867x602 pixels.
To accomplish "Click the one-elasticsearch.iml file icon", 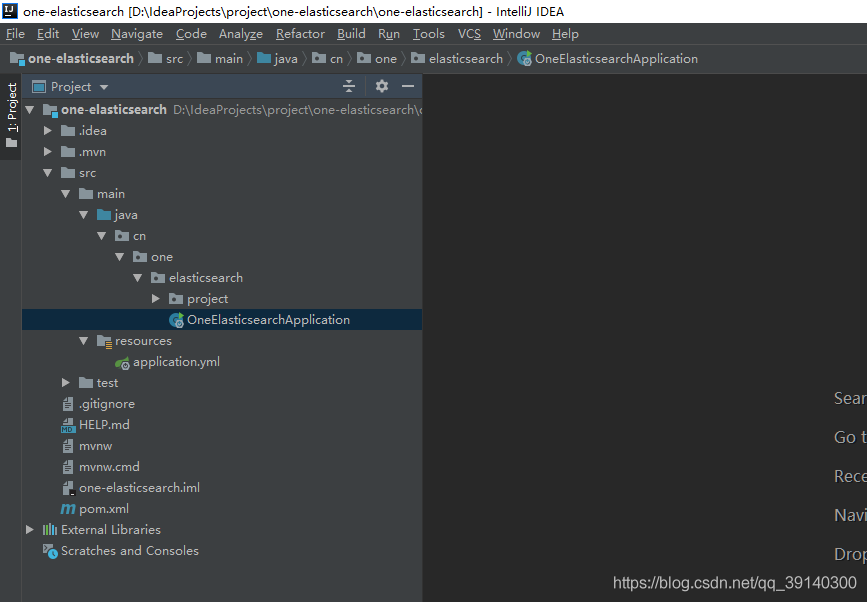I will [x=68, y=488].
